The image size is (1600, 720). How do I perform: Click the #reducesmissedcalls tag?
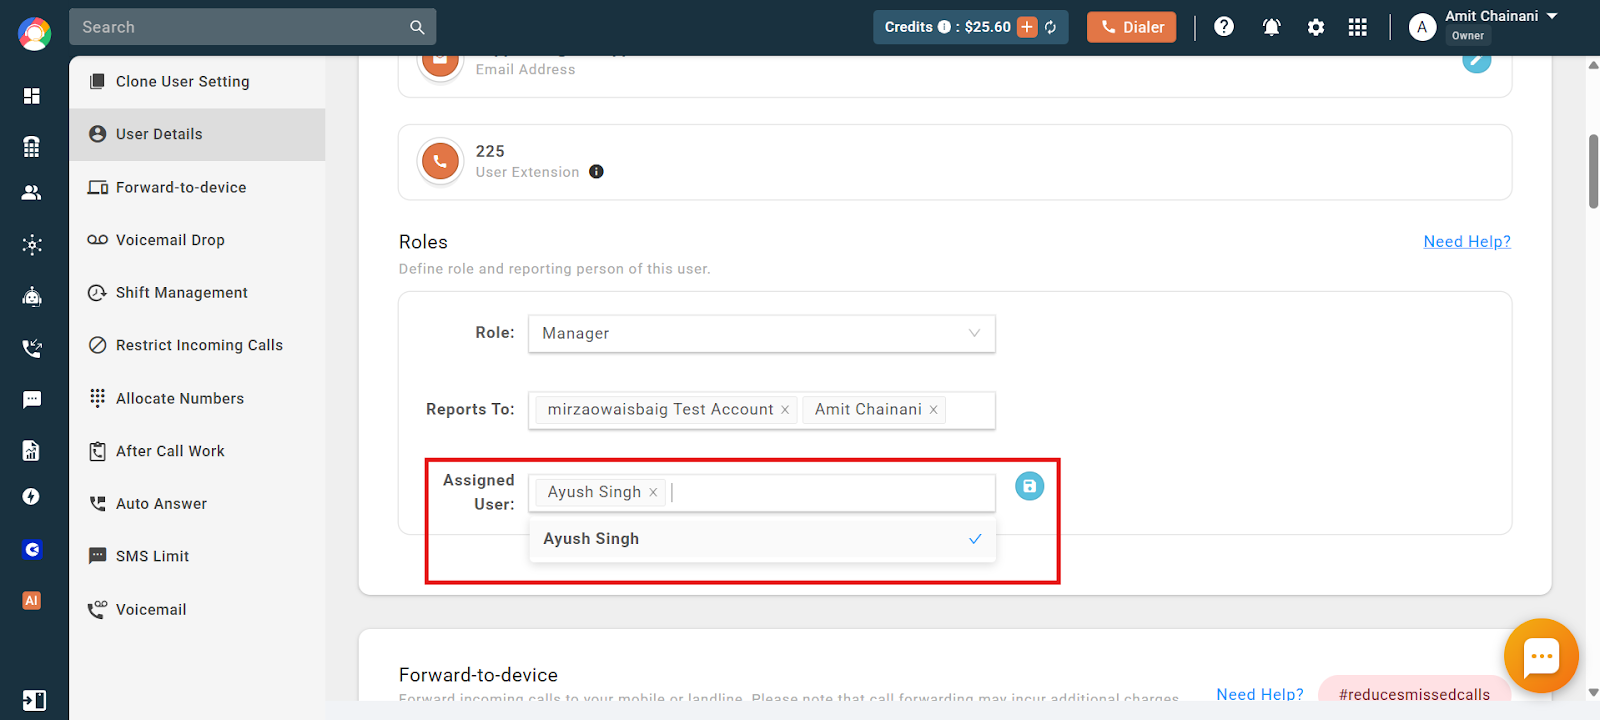click(1414, 694)
